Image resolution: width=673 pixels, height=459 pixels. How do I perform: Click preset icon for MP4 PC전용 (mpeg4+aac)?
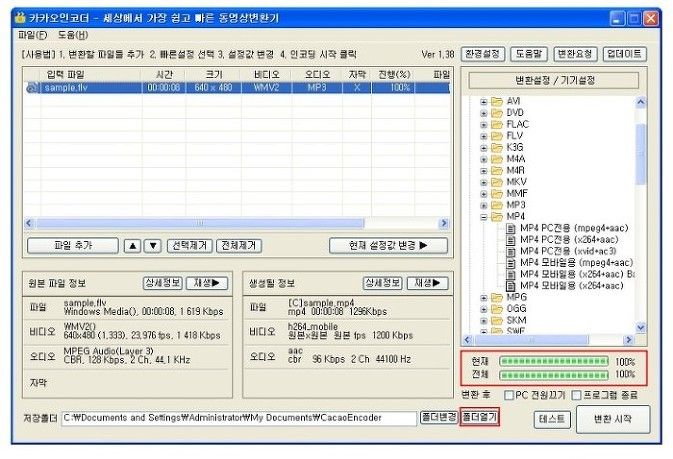[511, 228]
